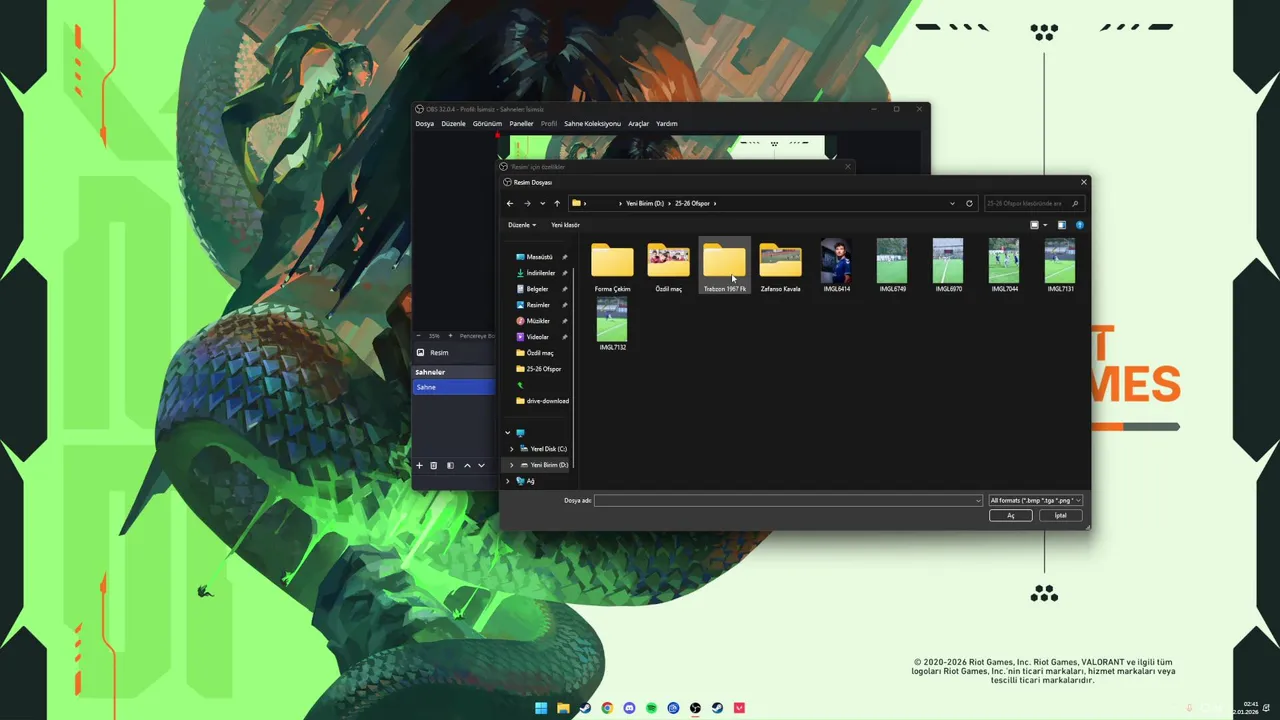Screen dimensions: 1280x720
Task: Open the file dialog help icon
Action: 1079,225
